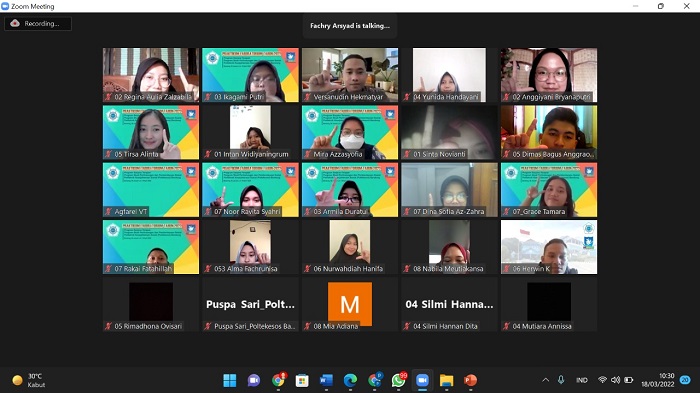Viewport: 700px width, 393px height.
Task: Open Google Chrome with notification badge
Action: click(x=279, y=380)
